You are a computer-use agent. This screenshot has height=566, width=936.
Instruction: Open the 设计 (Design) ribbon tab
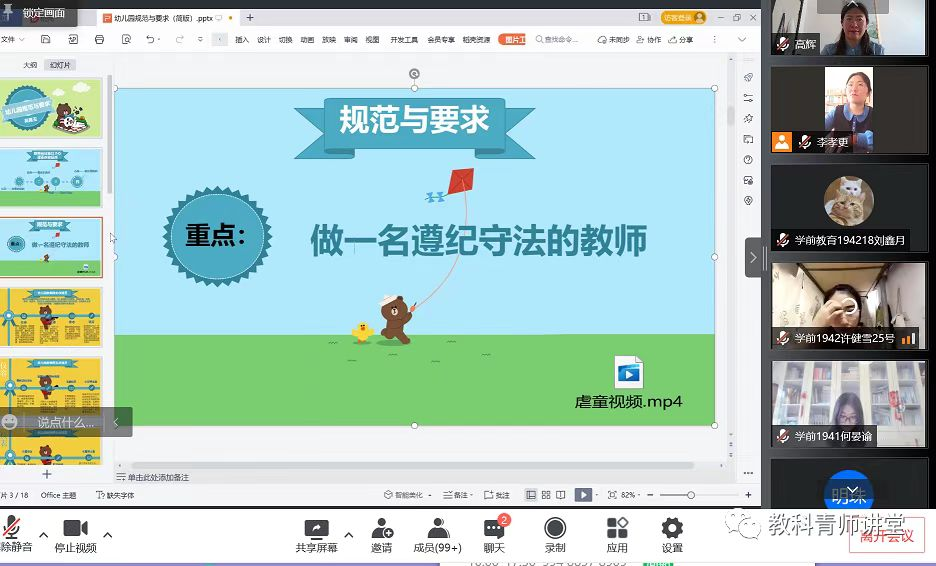tap(264, 40)
